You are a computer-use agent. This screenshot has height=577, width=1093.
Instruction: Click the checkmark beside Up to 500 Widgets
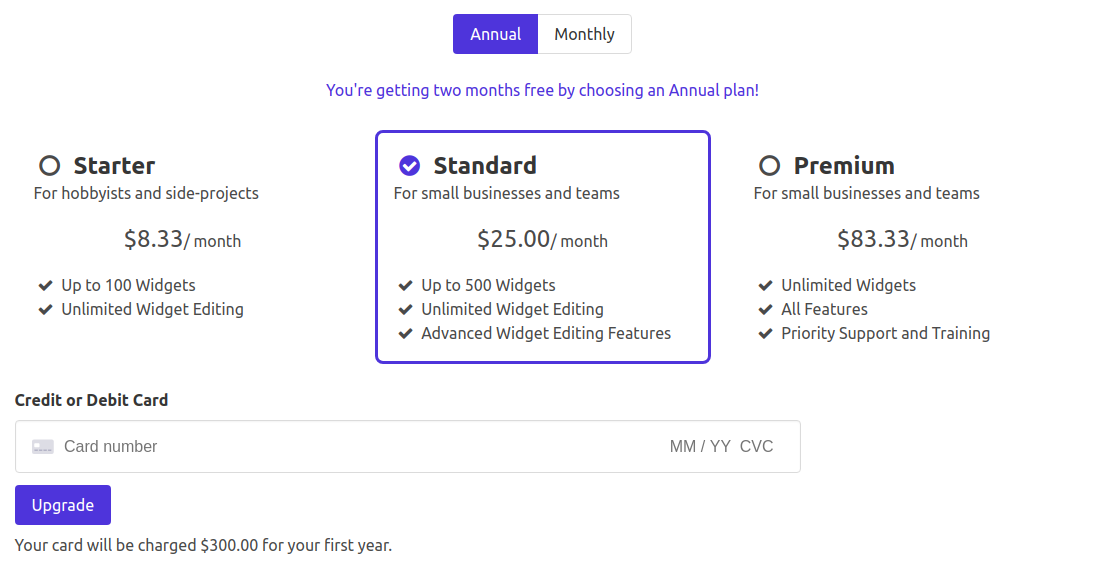405,285
